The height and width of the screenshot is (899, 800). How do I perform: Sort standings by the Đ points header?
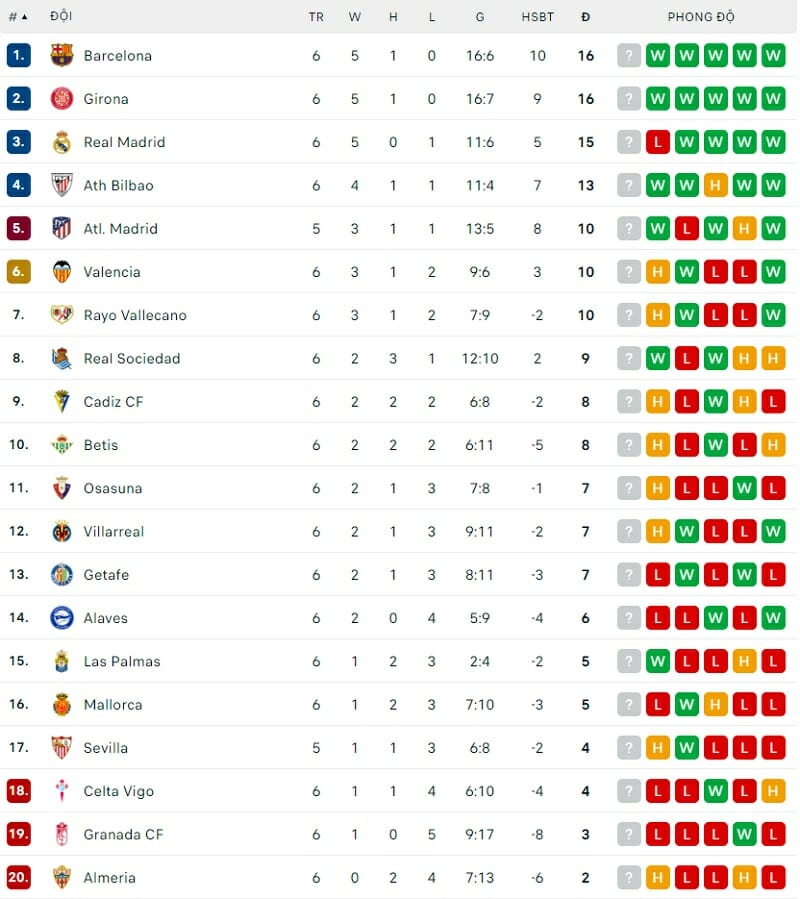pyautogui.click(x=585, y=17)
